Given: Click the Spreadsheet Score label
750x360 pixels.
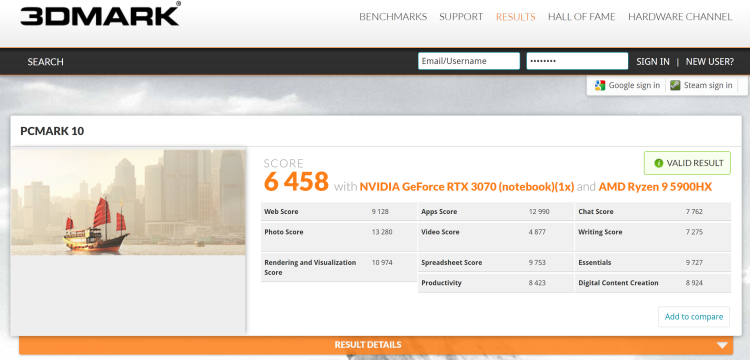Looking at the screenshot, I should 452,262.
